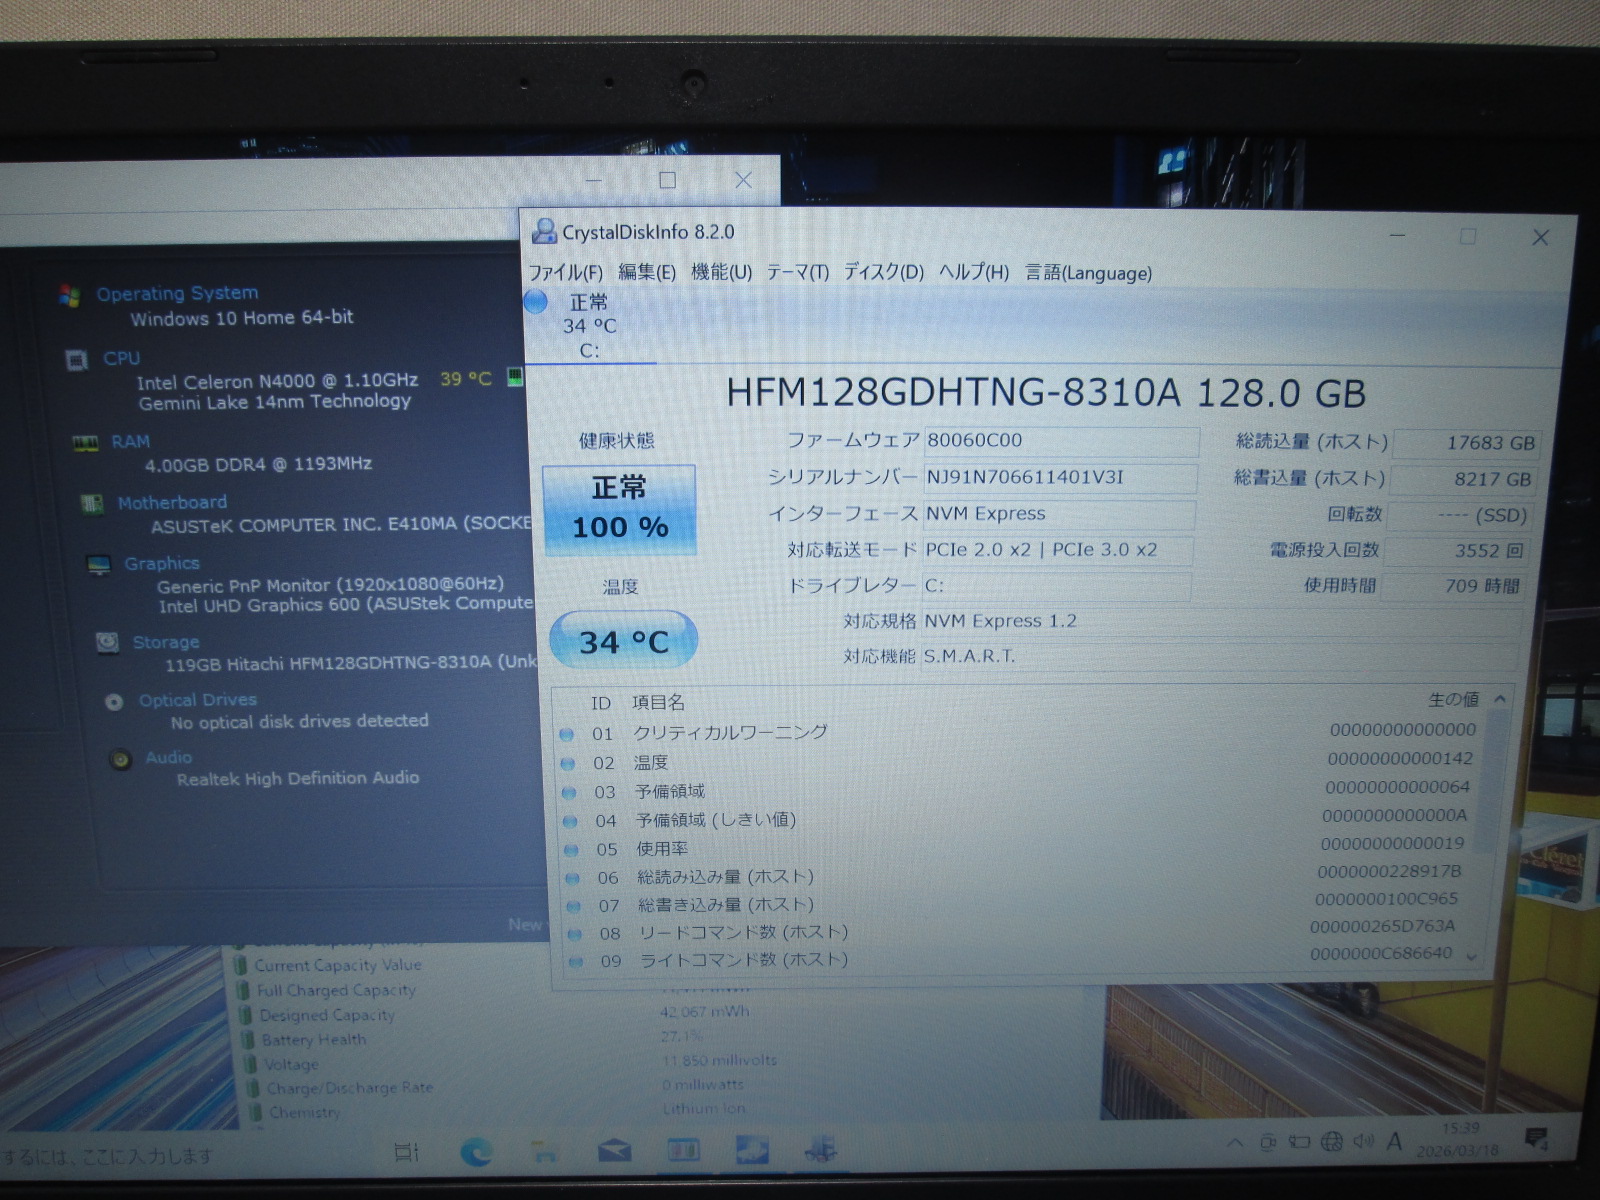Click the 34 °C temperature button
The image size is (1600, 1200).
(x=623, y=641)
